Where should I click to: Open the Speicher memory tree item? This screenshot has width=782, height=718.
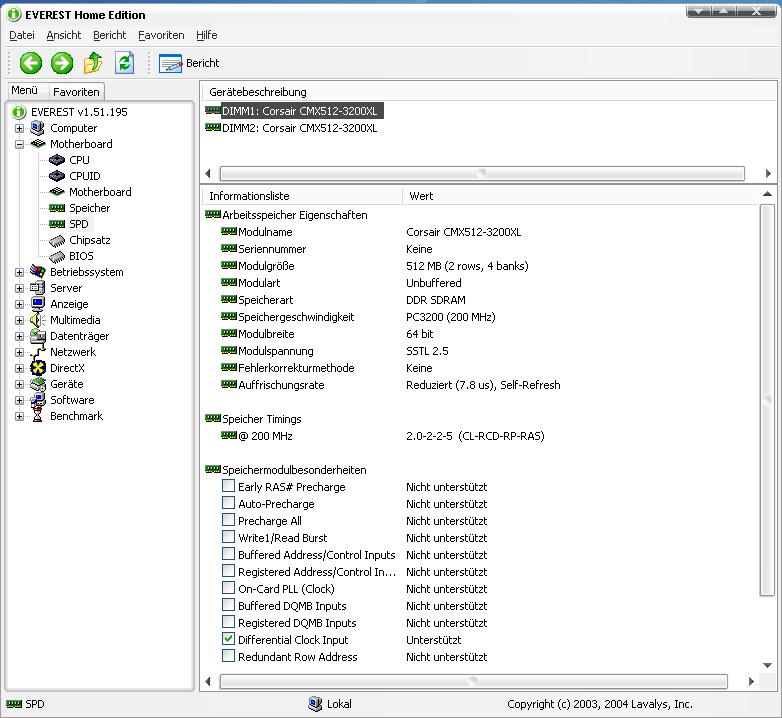[x=89, y=208]
